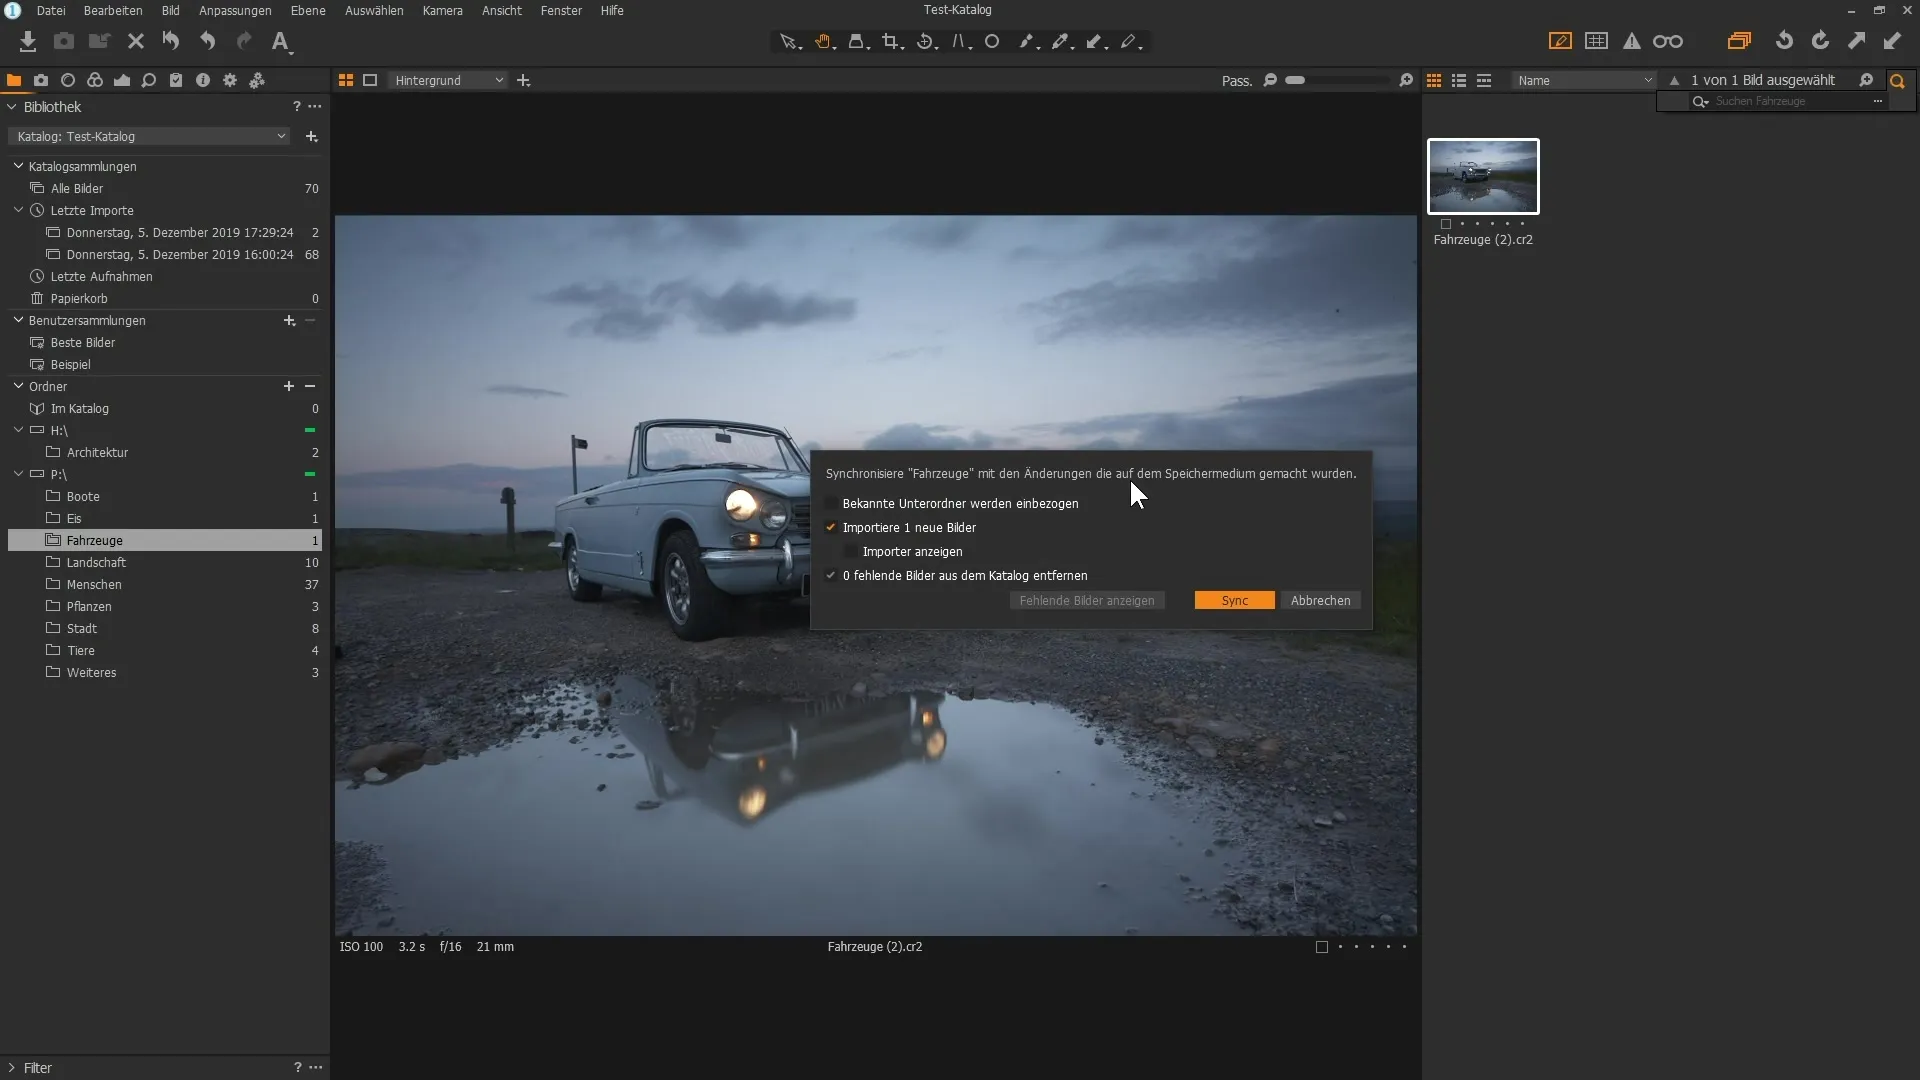Toggle the exposure warning triangle icon

click(x=1632, y=41)
